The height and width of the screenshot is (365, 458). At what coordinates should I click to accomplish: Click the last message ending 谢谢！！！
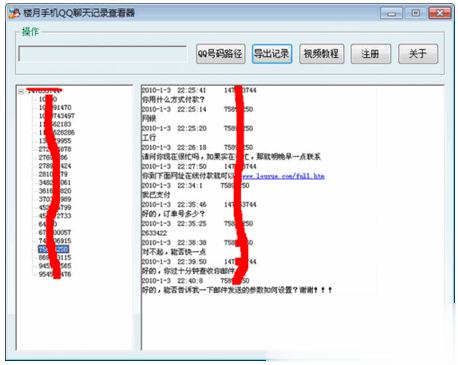coord(237,290)
